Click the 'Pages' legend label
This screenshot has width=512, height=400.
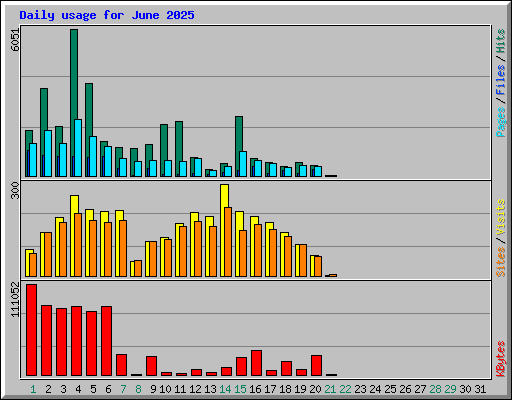point(500,121)
